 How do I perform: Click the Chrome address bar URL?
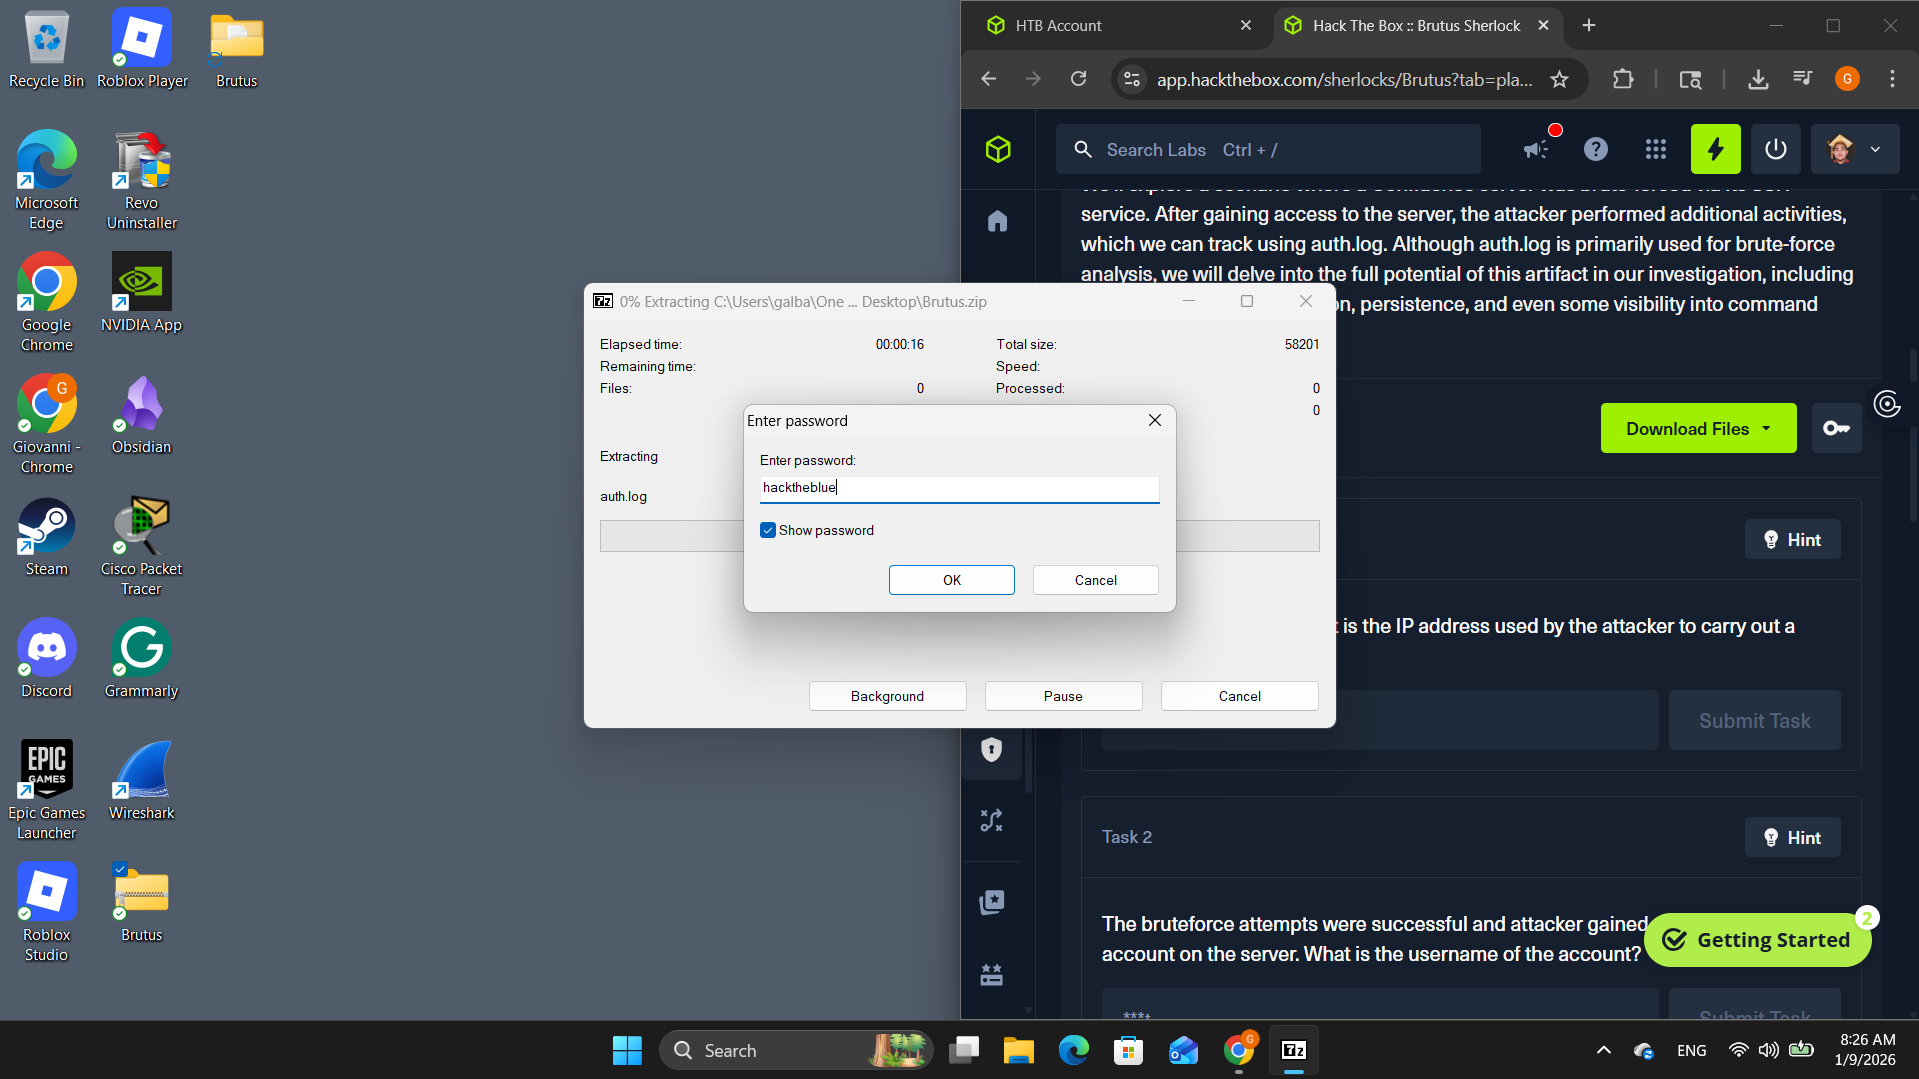click(1344, 80)
